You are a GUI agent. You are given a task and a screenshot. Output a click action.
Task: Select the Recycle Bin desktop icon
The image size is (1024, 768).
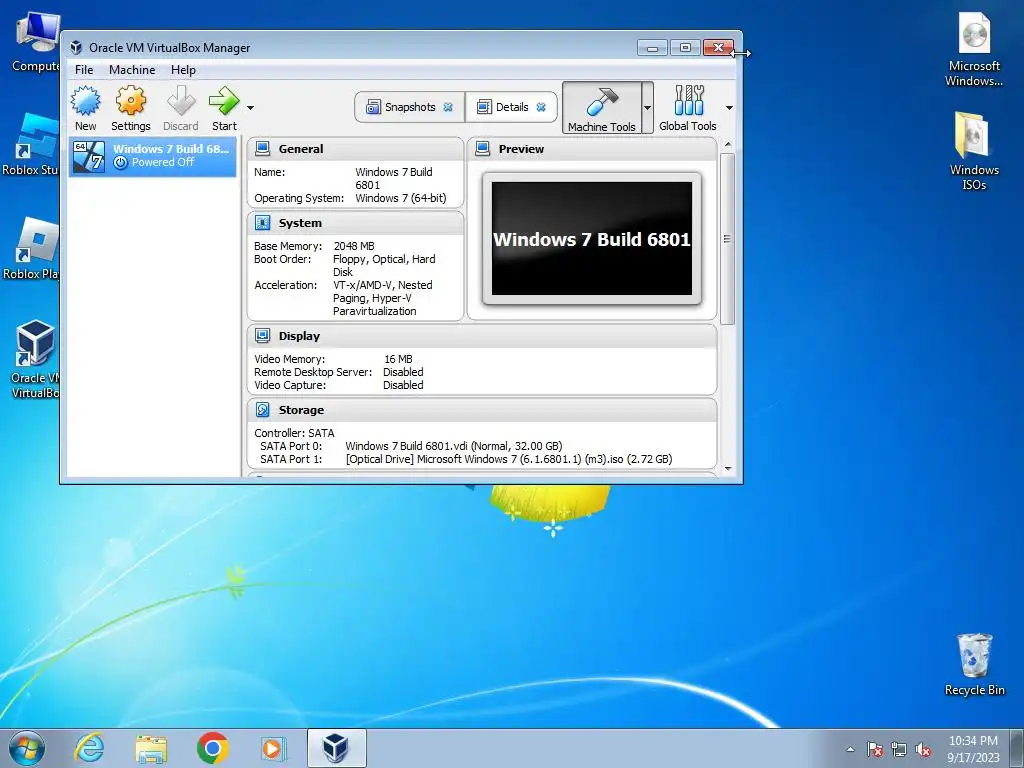click(x=974, y=664)
